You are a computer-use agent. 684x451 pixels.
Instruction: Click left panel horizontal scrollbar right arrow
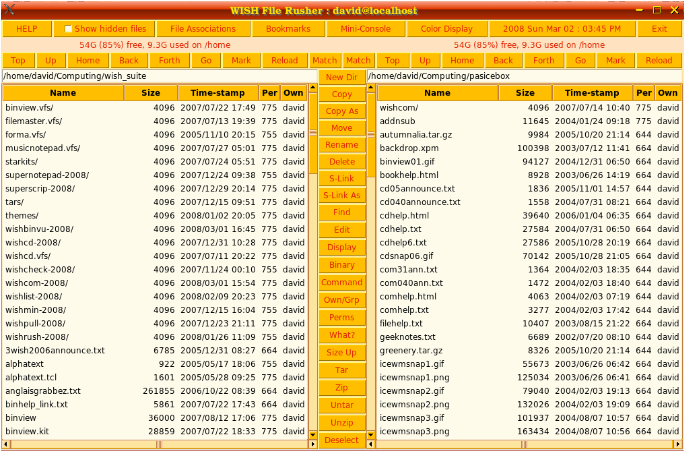pyautogui.click(x=313, y=444)
